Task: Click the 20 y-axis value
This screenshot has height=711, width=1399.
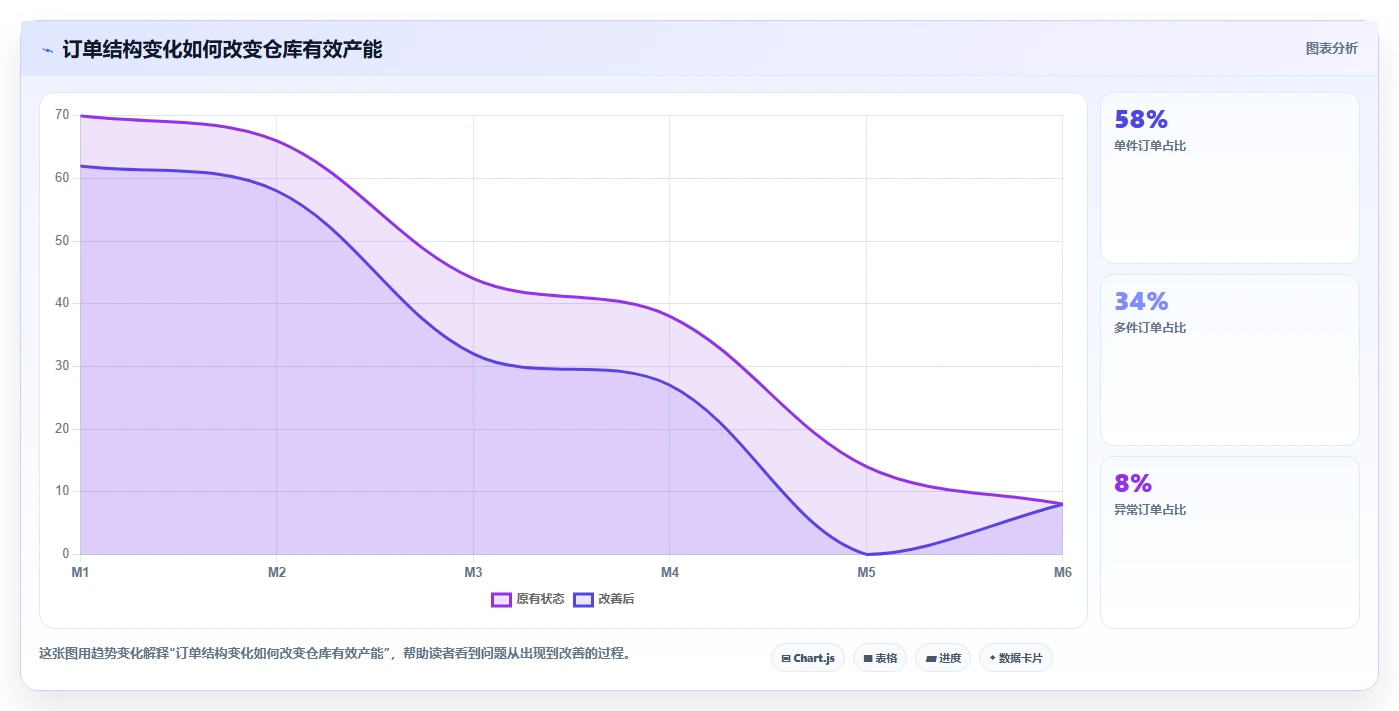Action: [62, 429]
